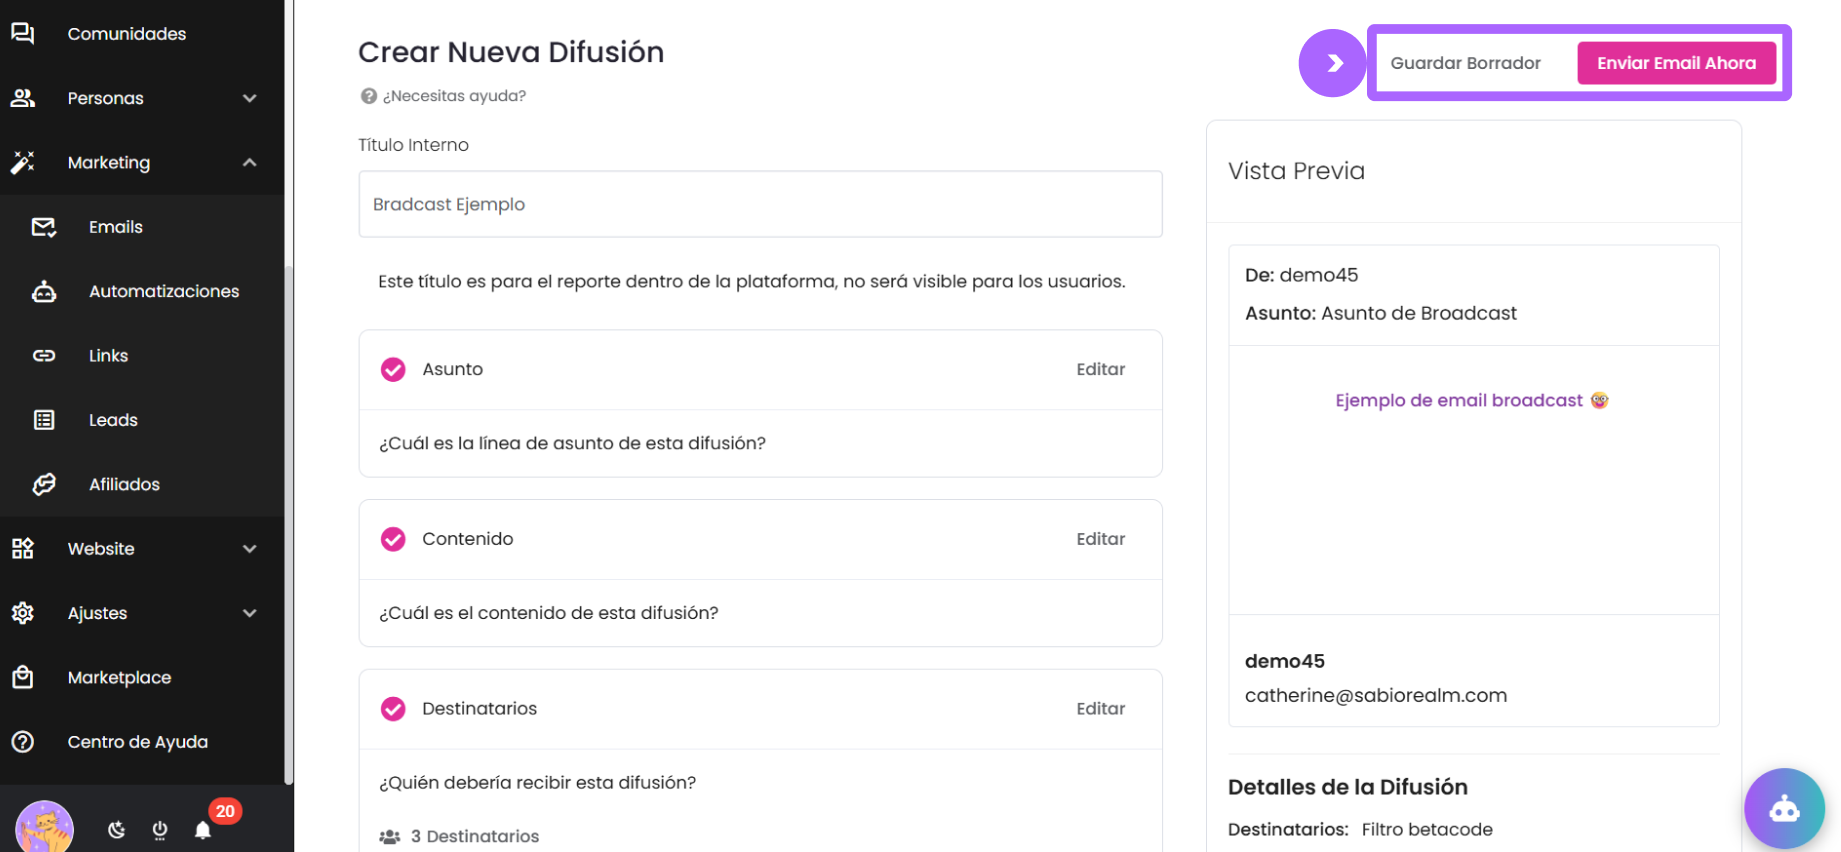Open the notifications bell
The image size is (1841, 852).
click(x=203, y=830)
